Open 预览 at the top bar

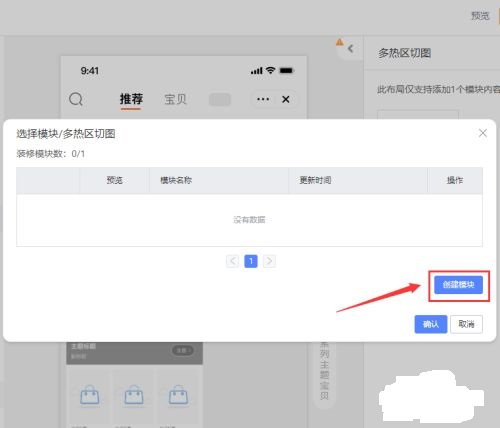pyautogui.click(x=480, y=16)
